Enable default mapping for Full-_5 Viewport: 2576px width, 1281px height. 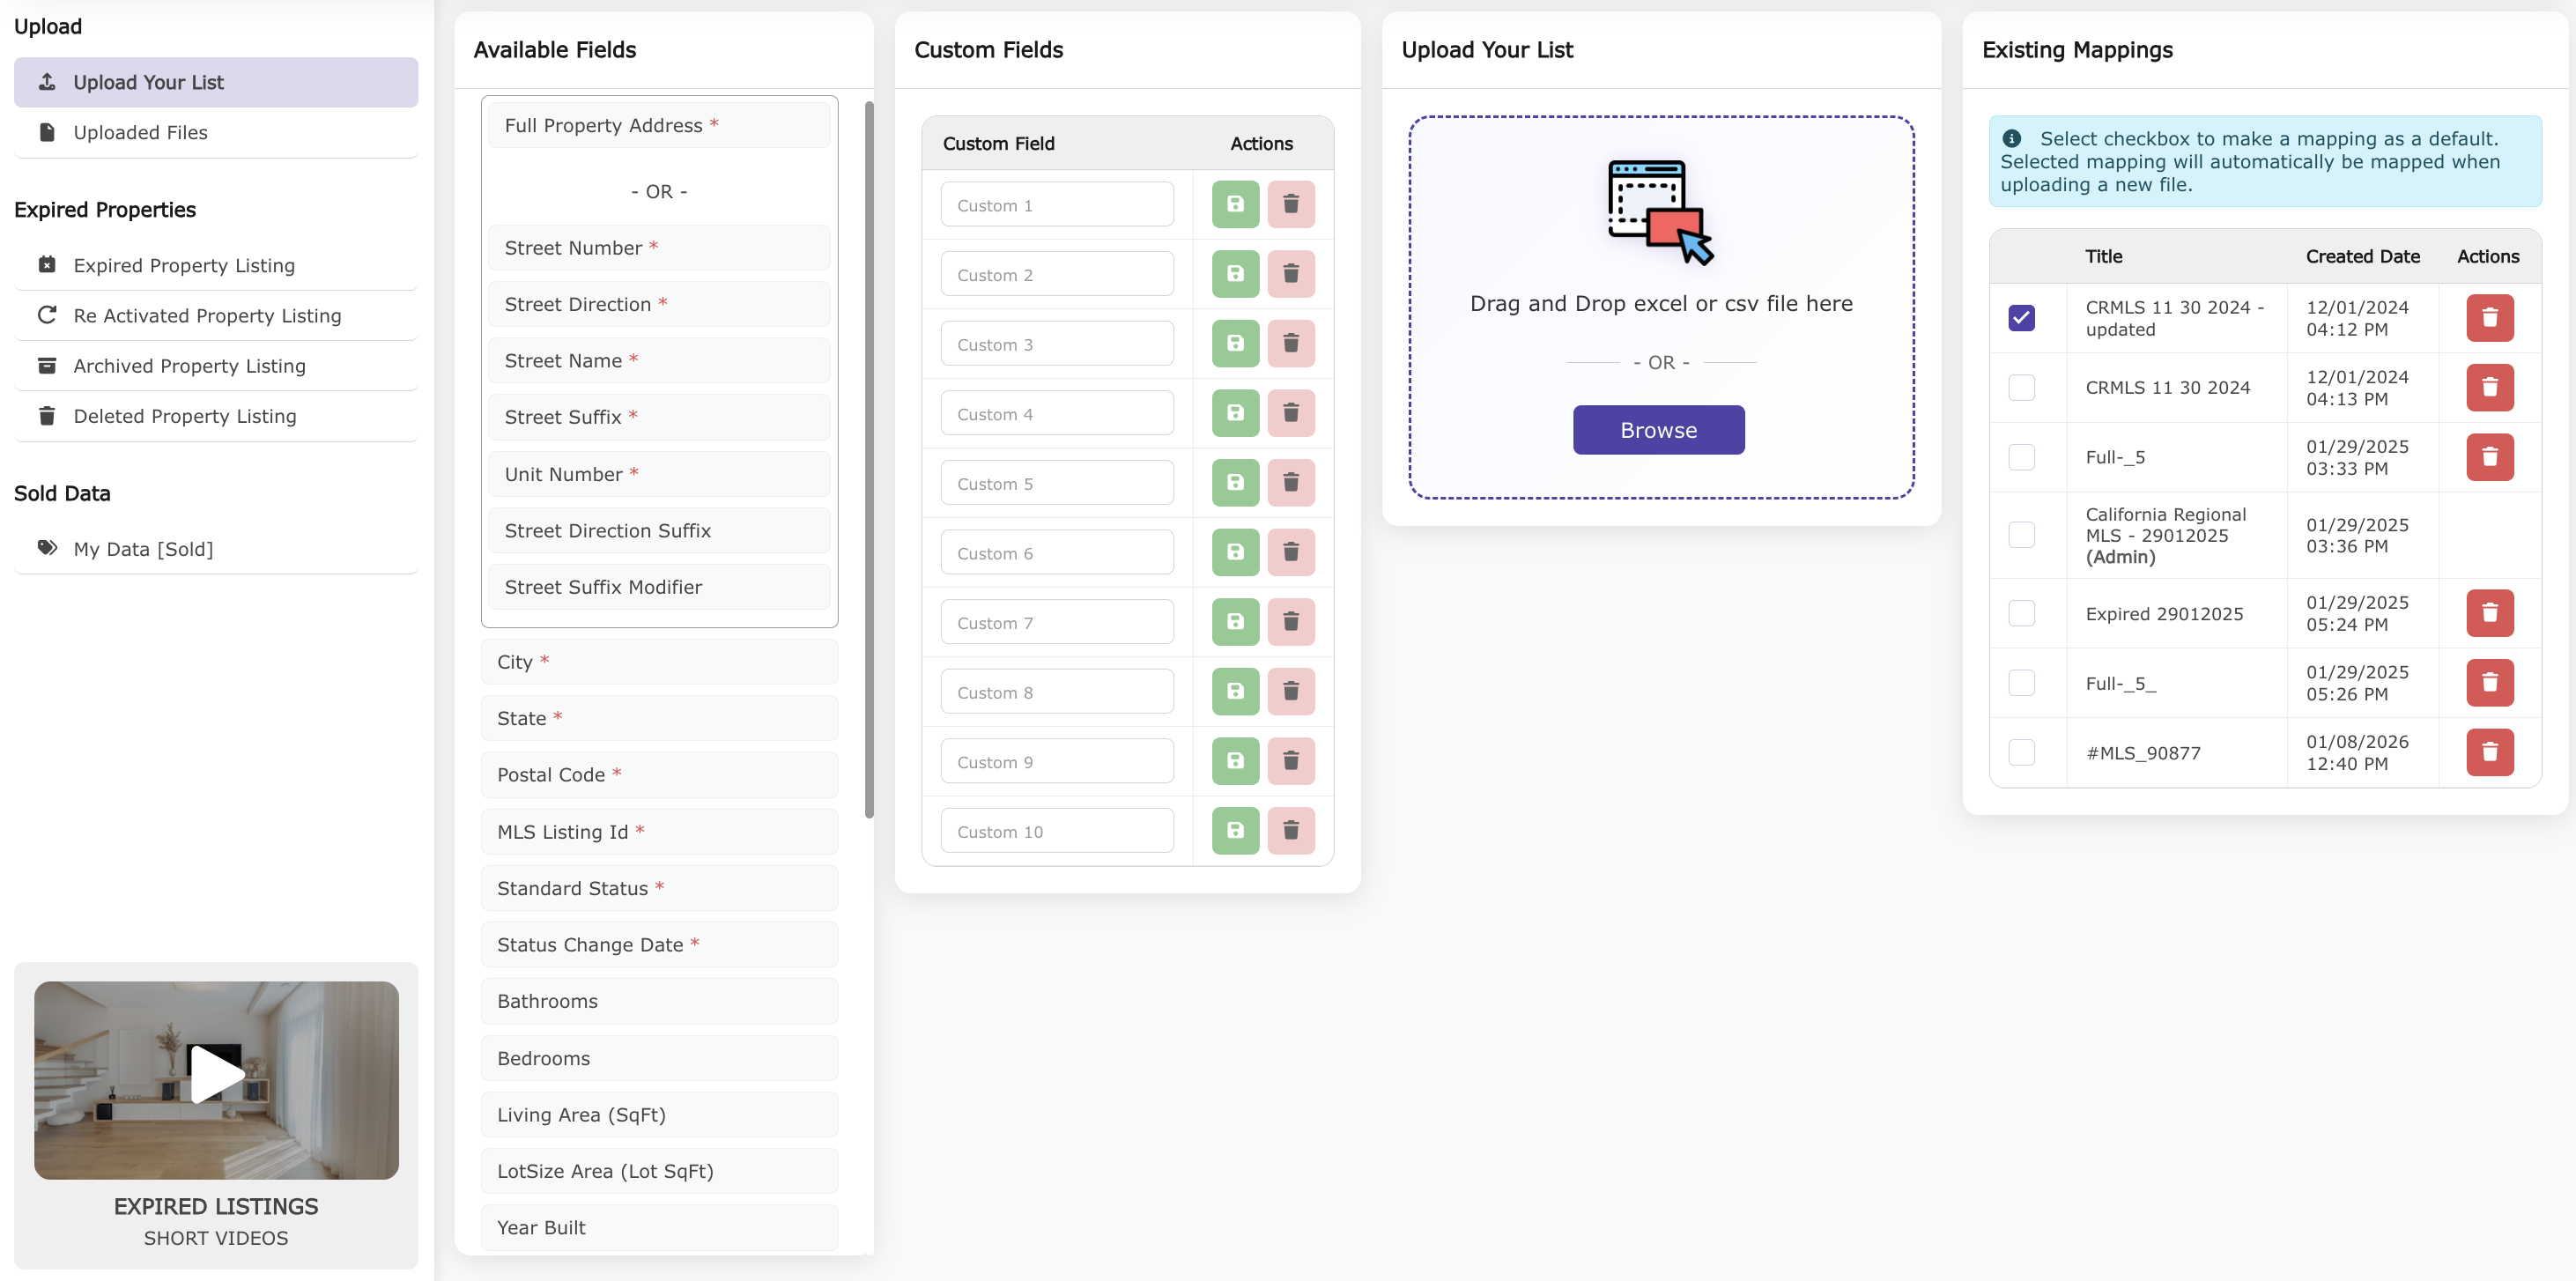tap(2022, 457)
